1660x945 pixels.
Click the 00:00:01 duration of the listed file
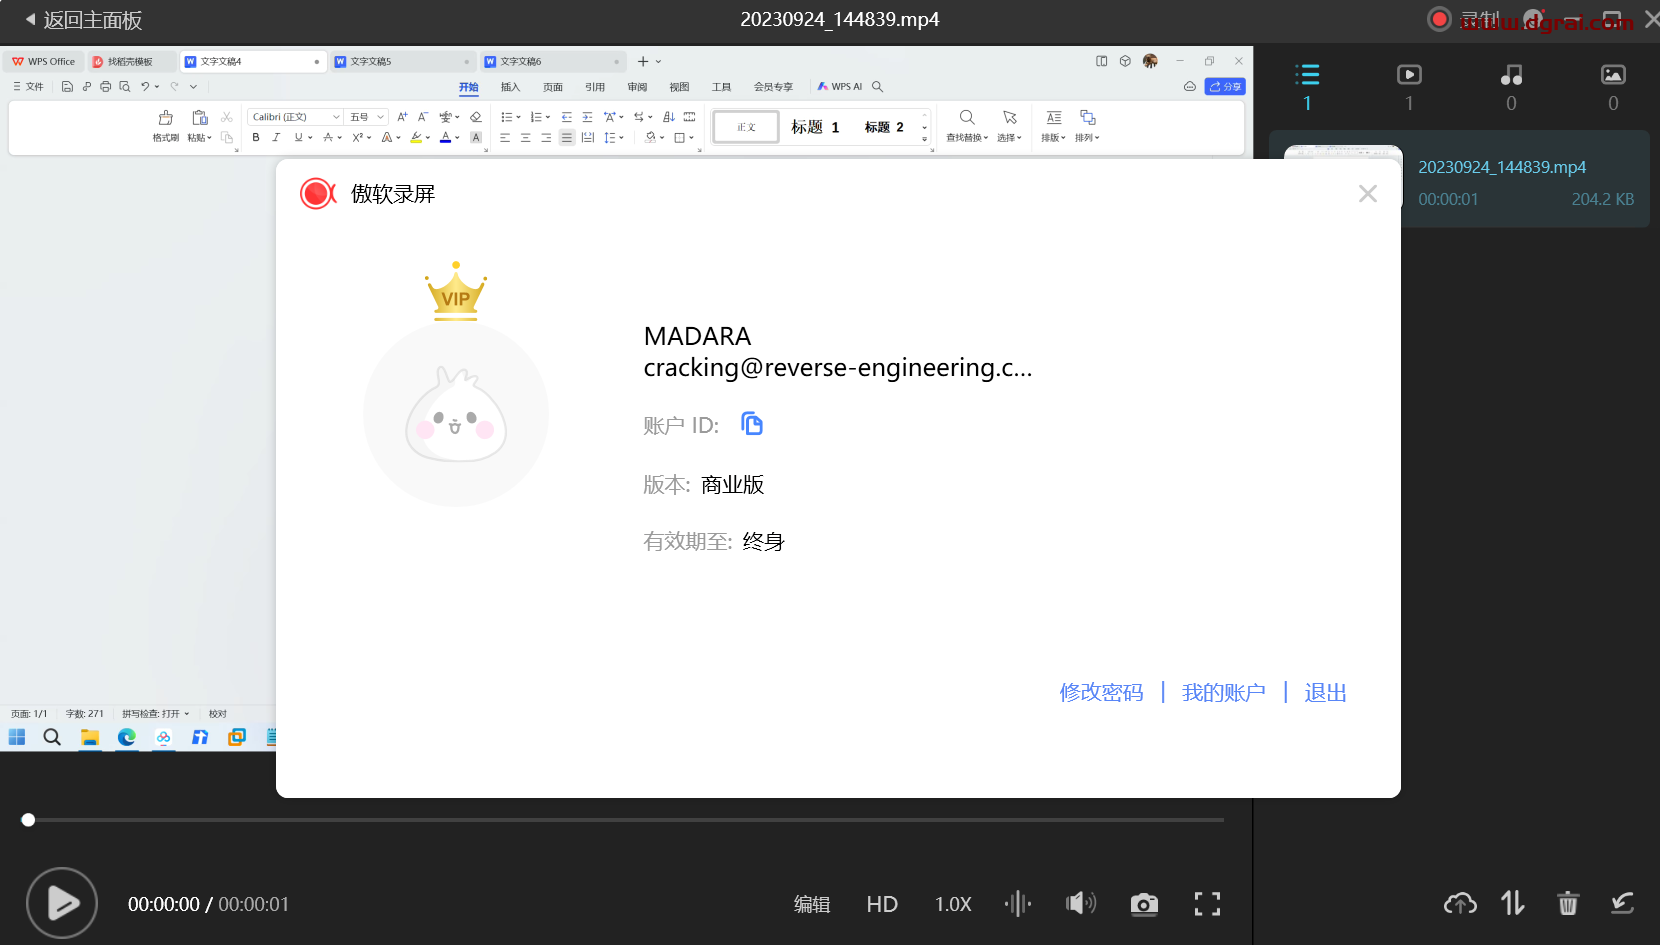pyautogui.click(x=1448, y=199)
